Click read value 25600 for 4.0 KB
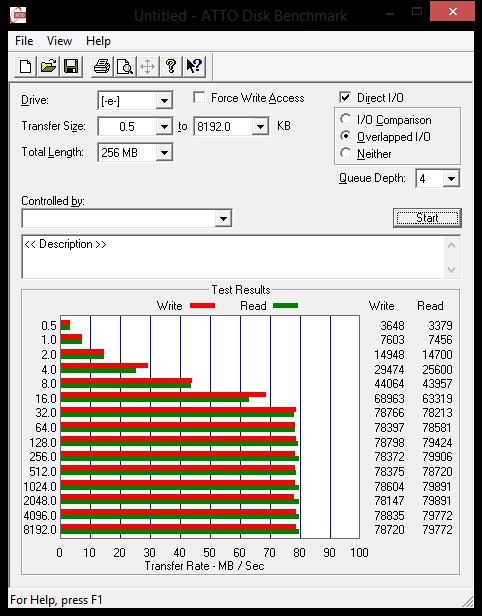Image resolution: width=482 pixels, height=616 pixels. (x=437, y=369)
